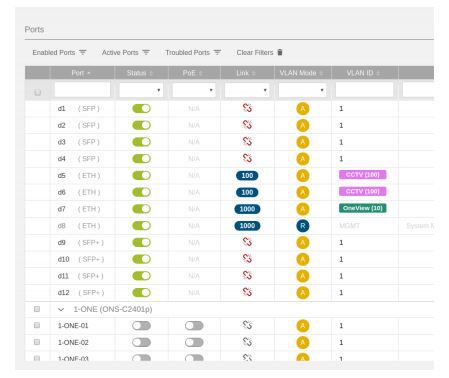Click the broken link icon for port d9
This screenshot has height=378, width=449.
tap(247, 242)
